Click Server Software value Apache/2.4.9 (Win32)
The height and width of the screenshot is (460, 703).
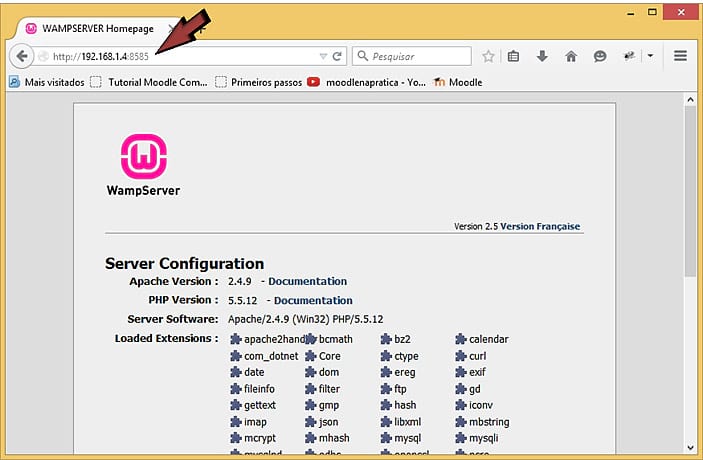point(279,319)
